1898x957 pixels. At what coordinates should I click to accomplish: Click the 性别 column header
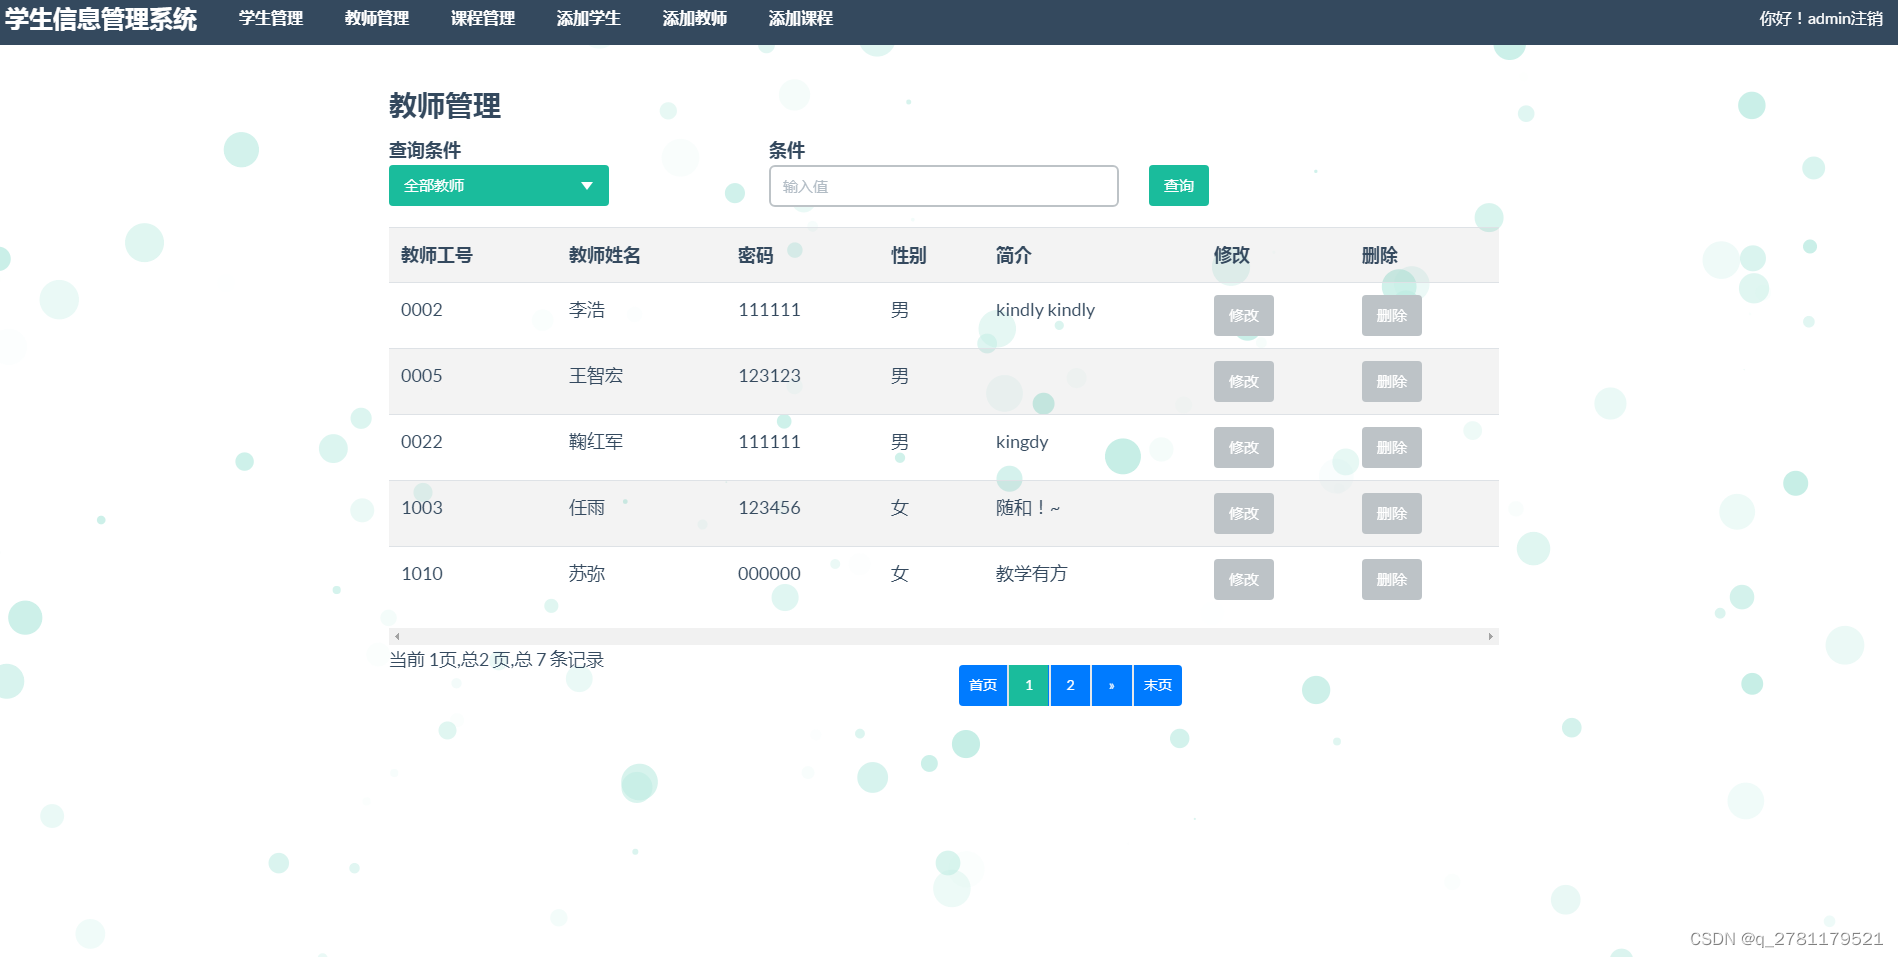pyautogui.click(x=909, y=256)
